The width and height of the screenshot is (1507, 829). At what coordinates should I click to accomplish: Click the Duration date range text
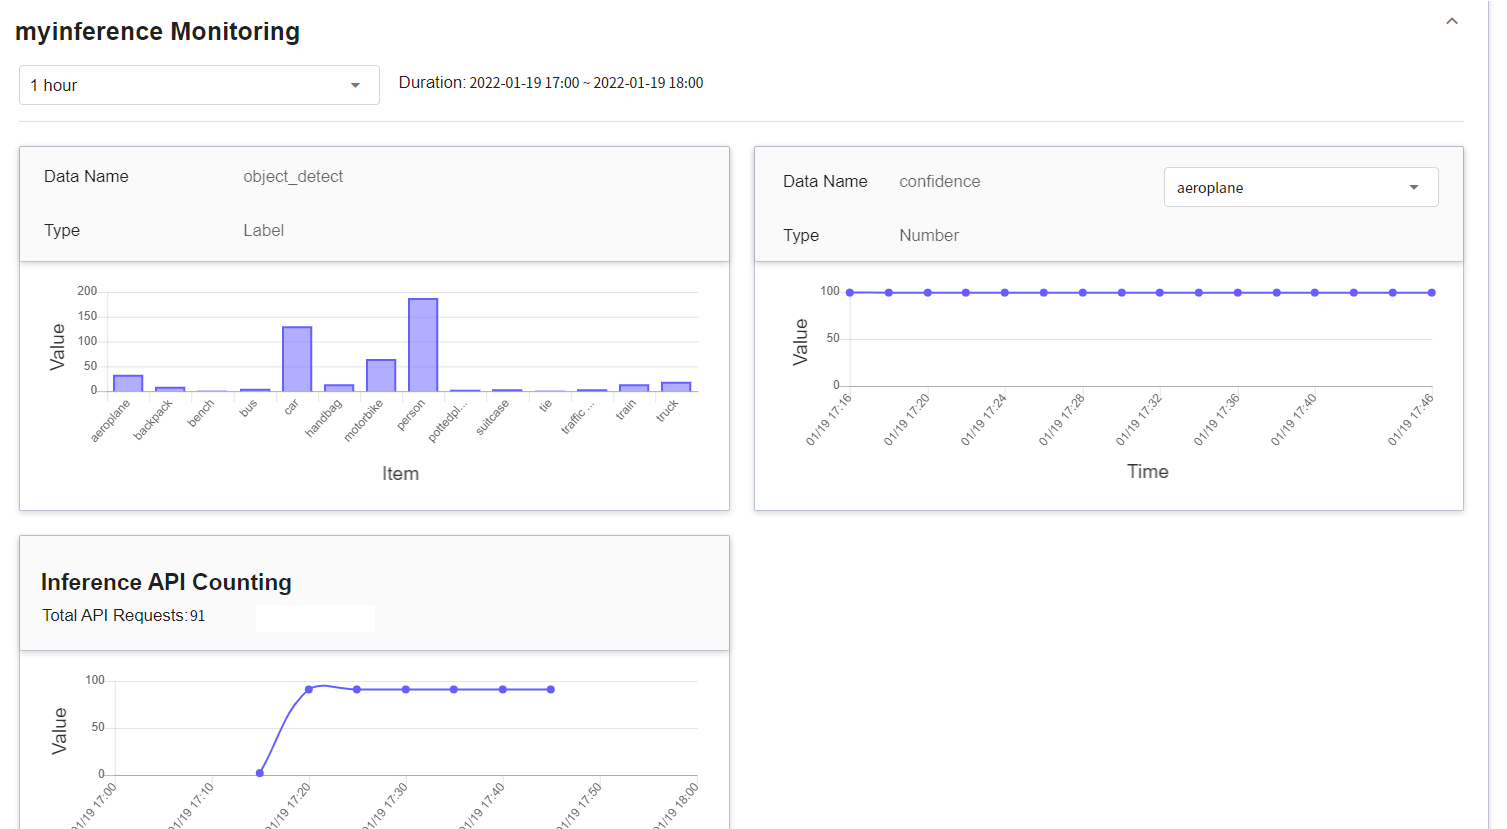[550, 83]
